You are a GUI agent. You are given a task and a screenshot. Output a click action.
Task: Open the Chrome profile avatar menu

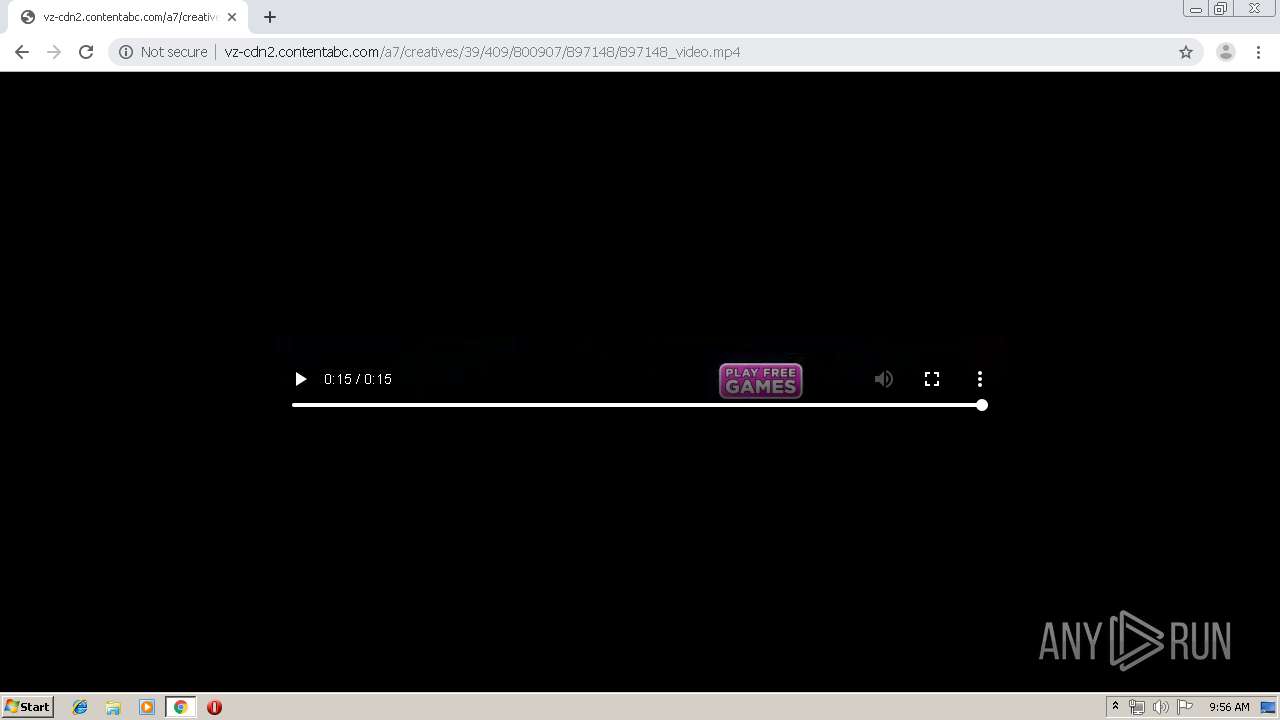(x=1226, y=52)
